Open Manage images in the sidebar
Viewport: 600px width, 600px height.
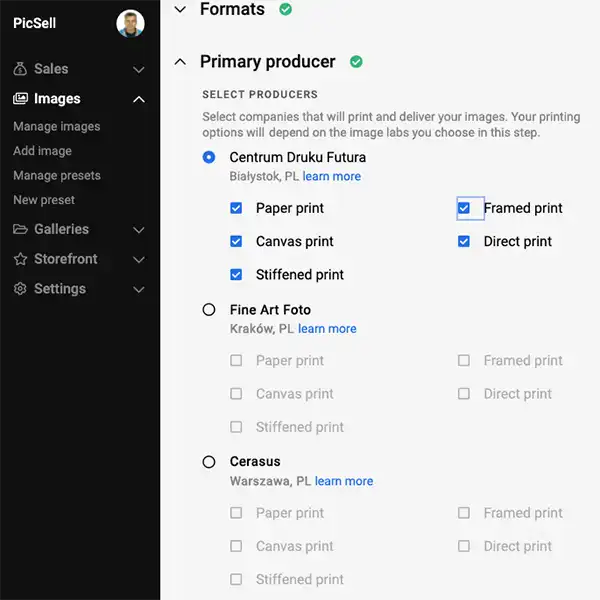57,127
